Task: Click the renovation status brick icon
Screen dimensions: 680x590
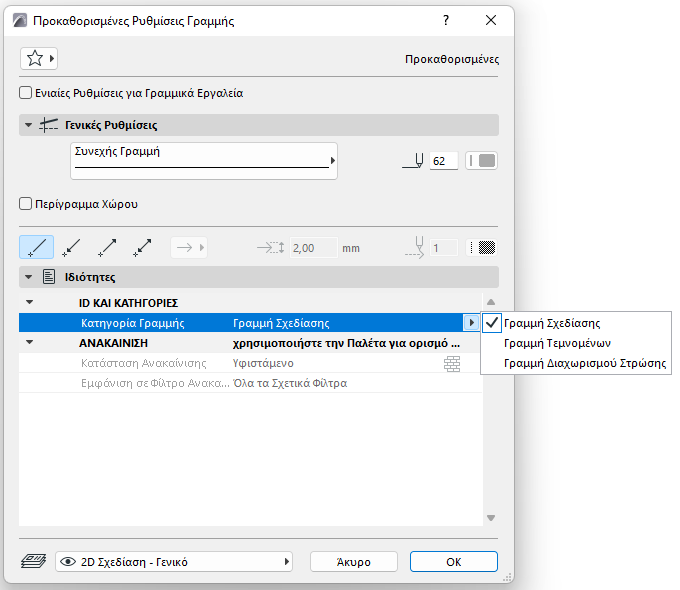Action: coord(452,364)
